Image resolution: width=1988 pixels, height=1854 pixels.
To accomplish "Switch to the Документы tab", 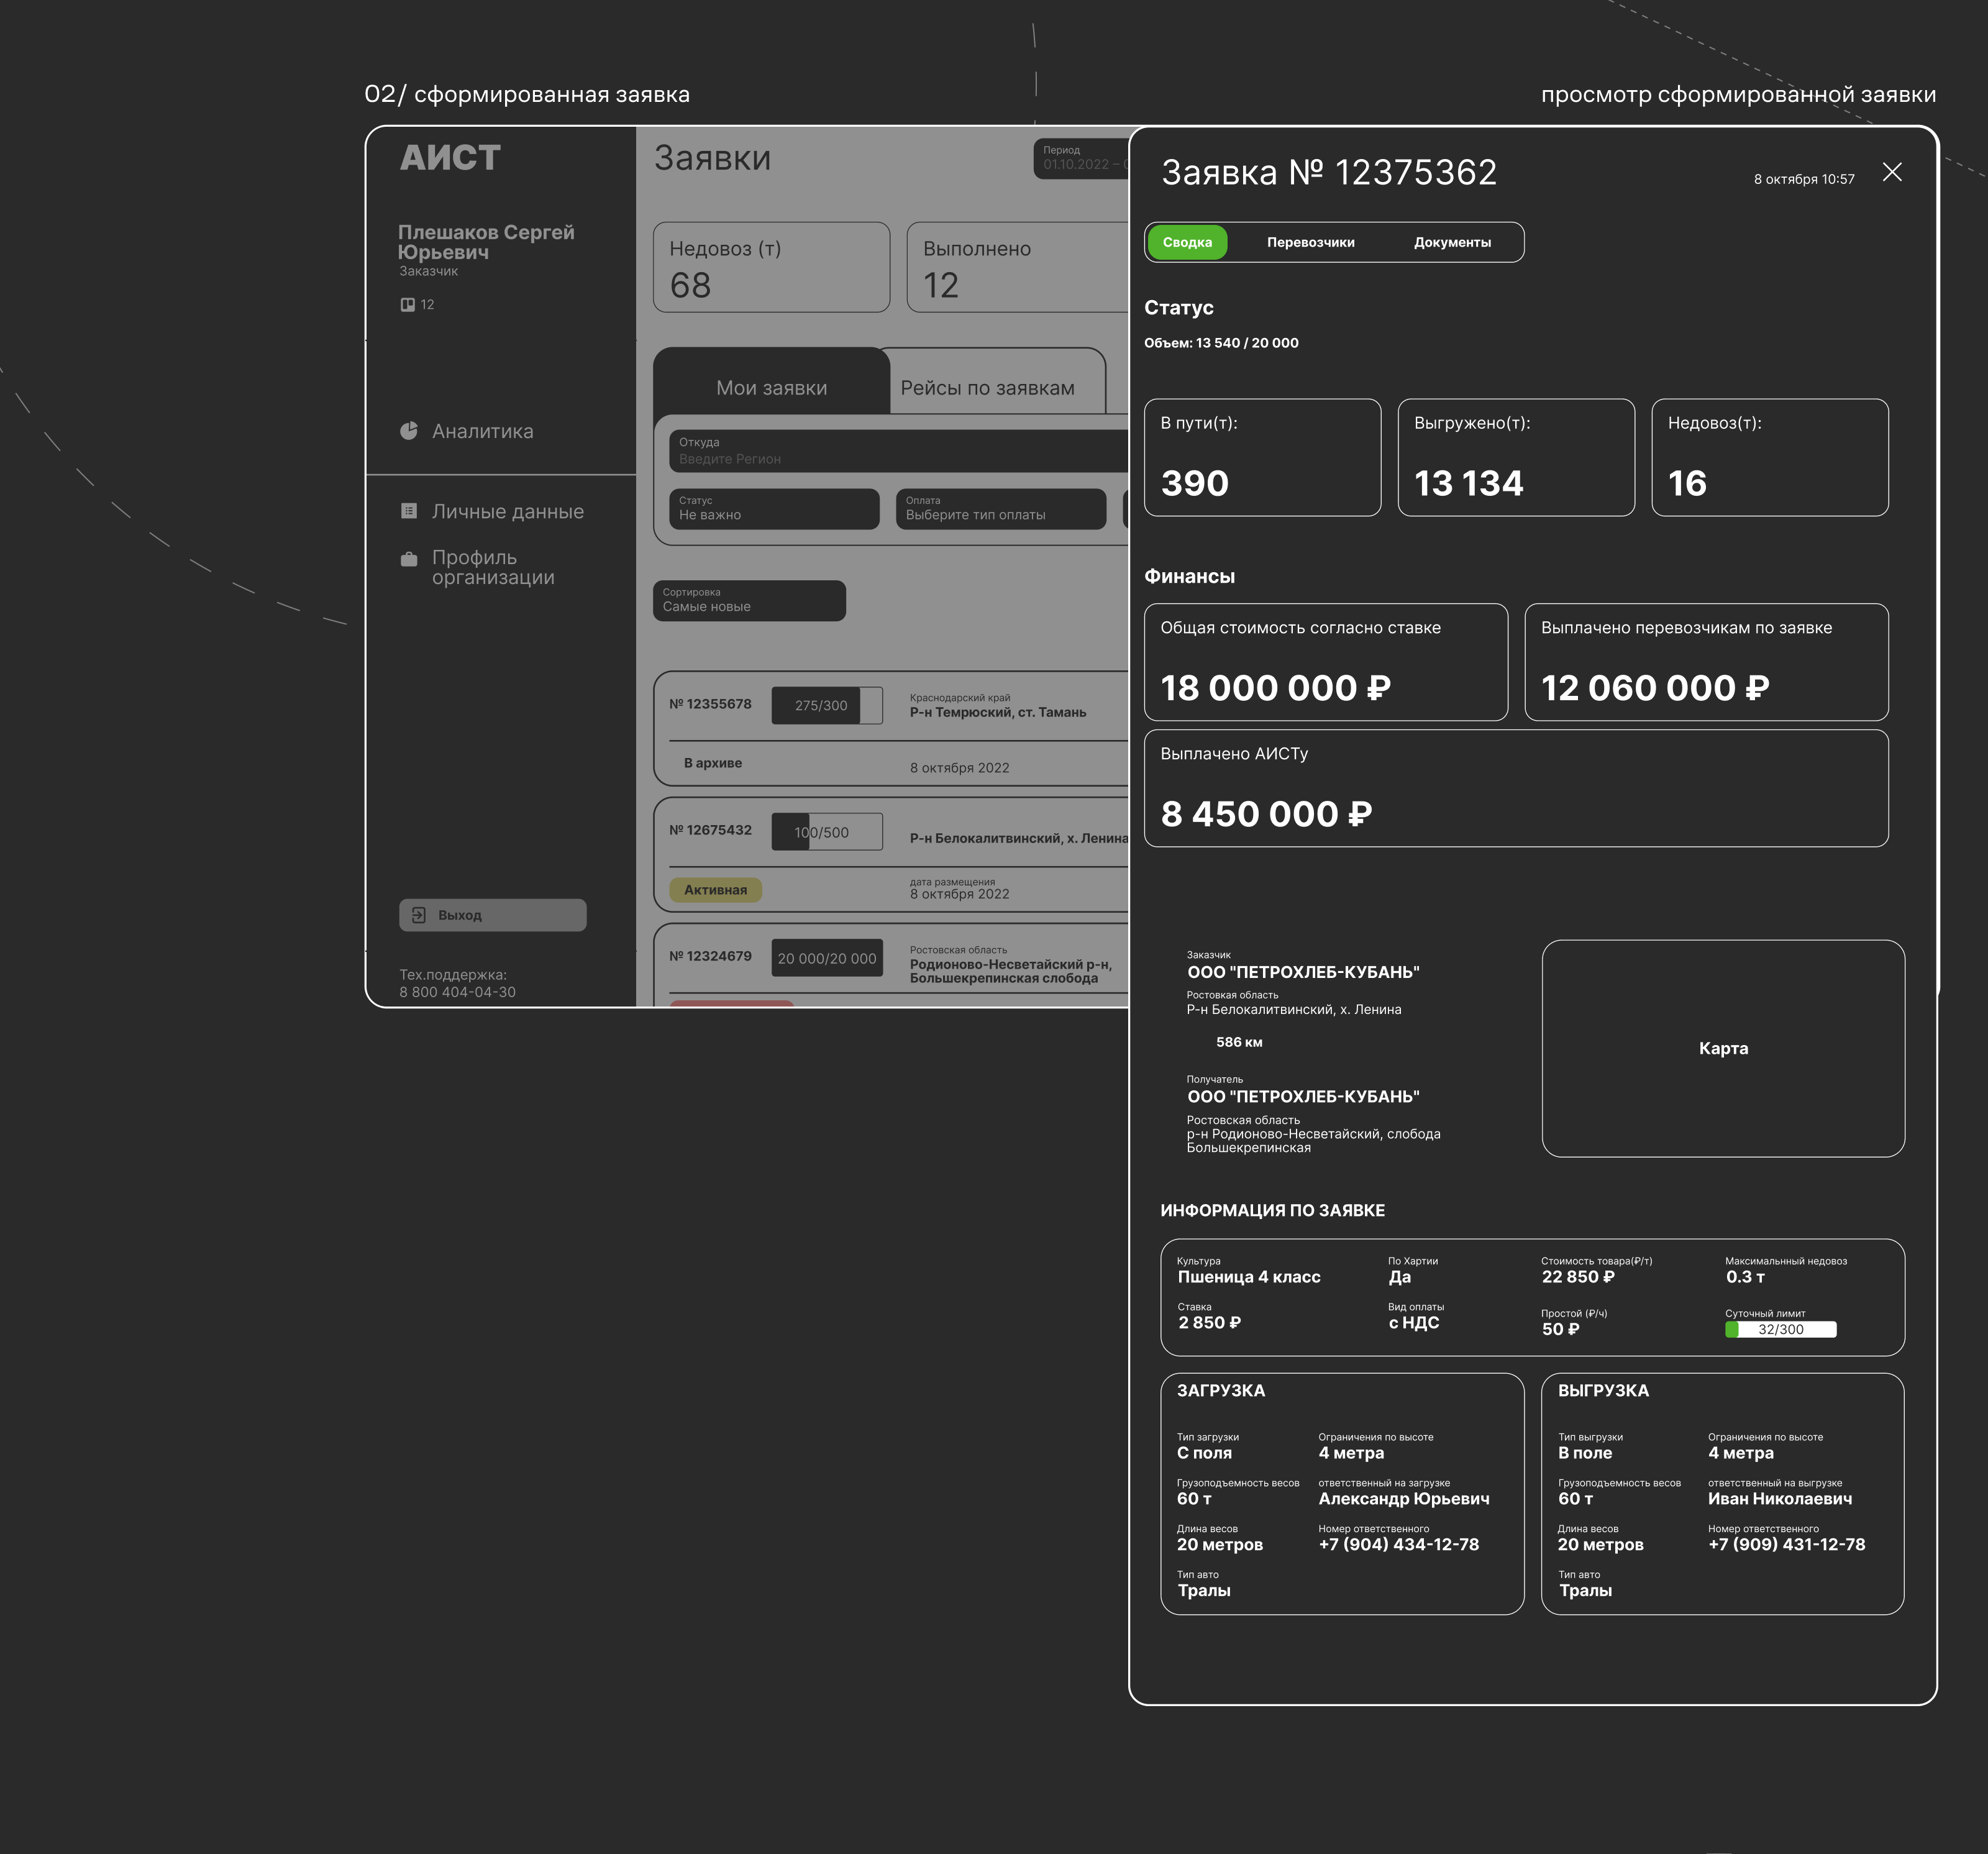I will coord(1452,242).
